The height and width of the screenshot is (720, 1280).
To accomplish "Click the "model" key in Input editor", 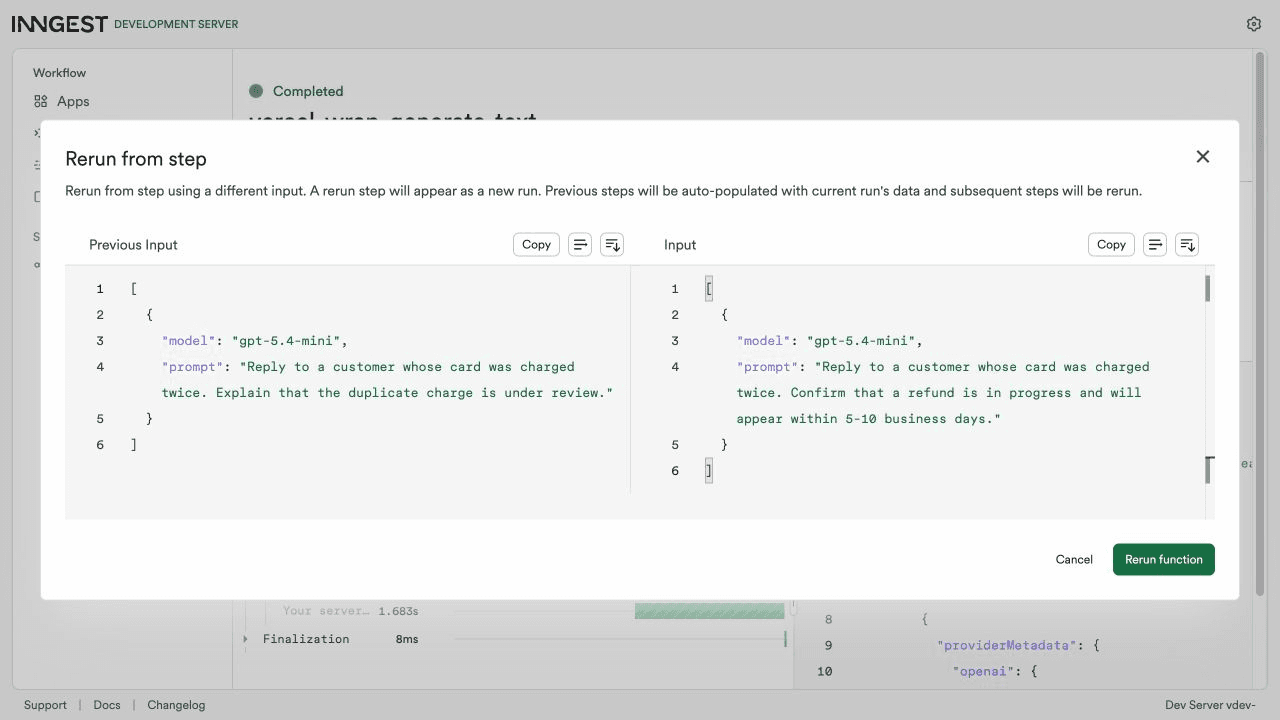I will (764, 341).
